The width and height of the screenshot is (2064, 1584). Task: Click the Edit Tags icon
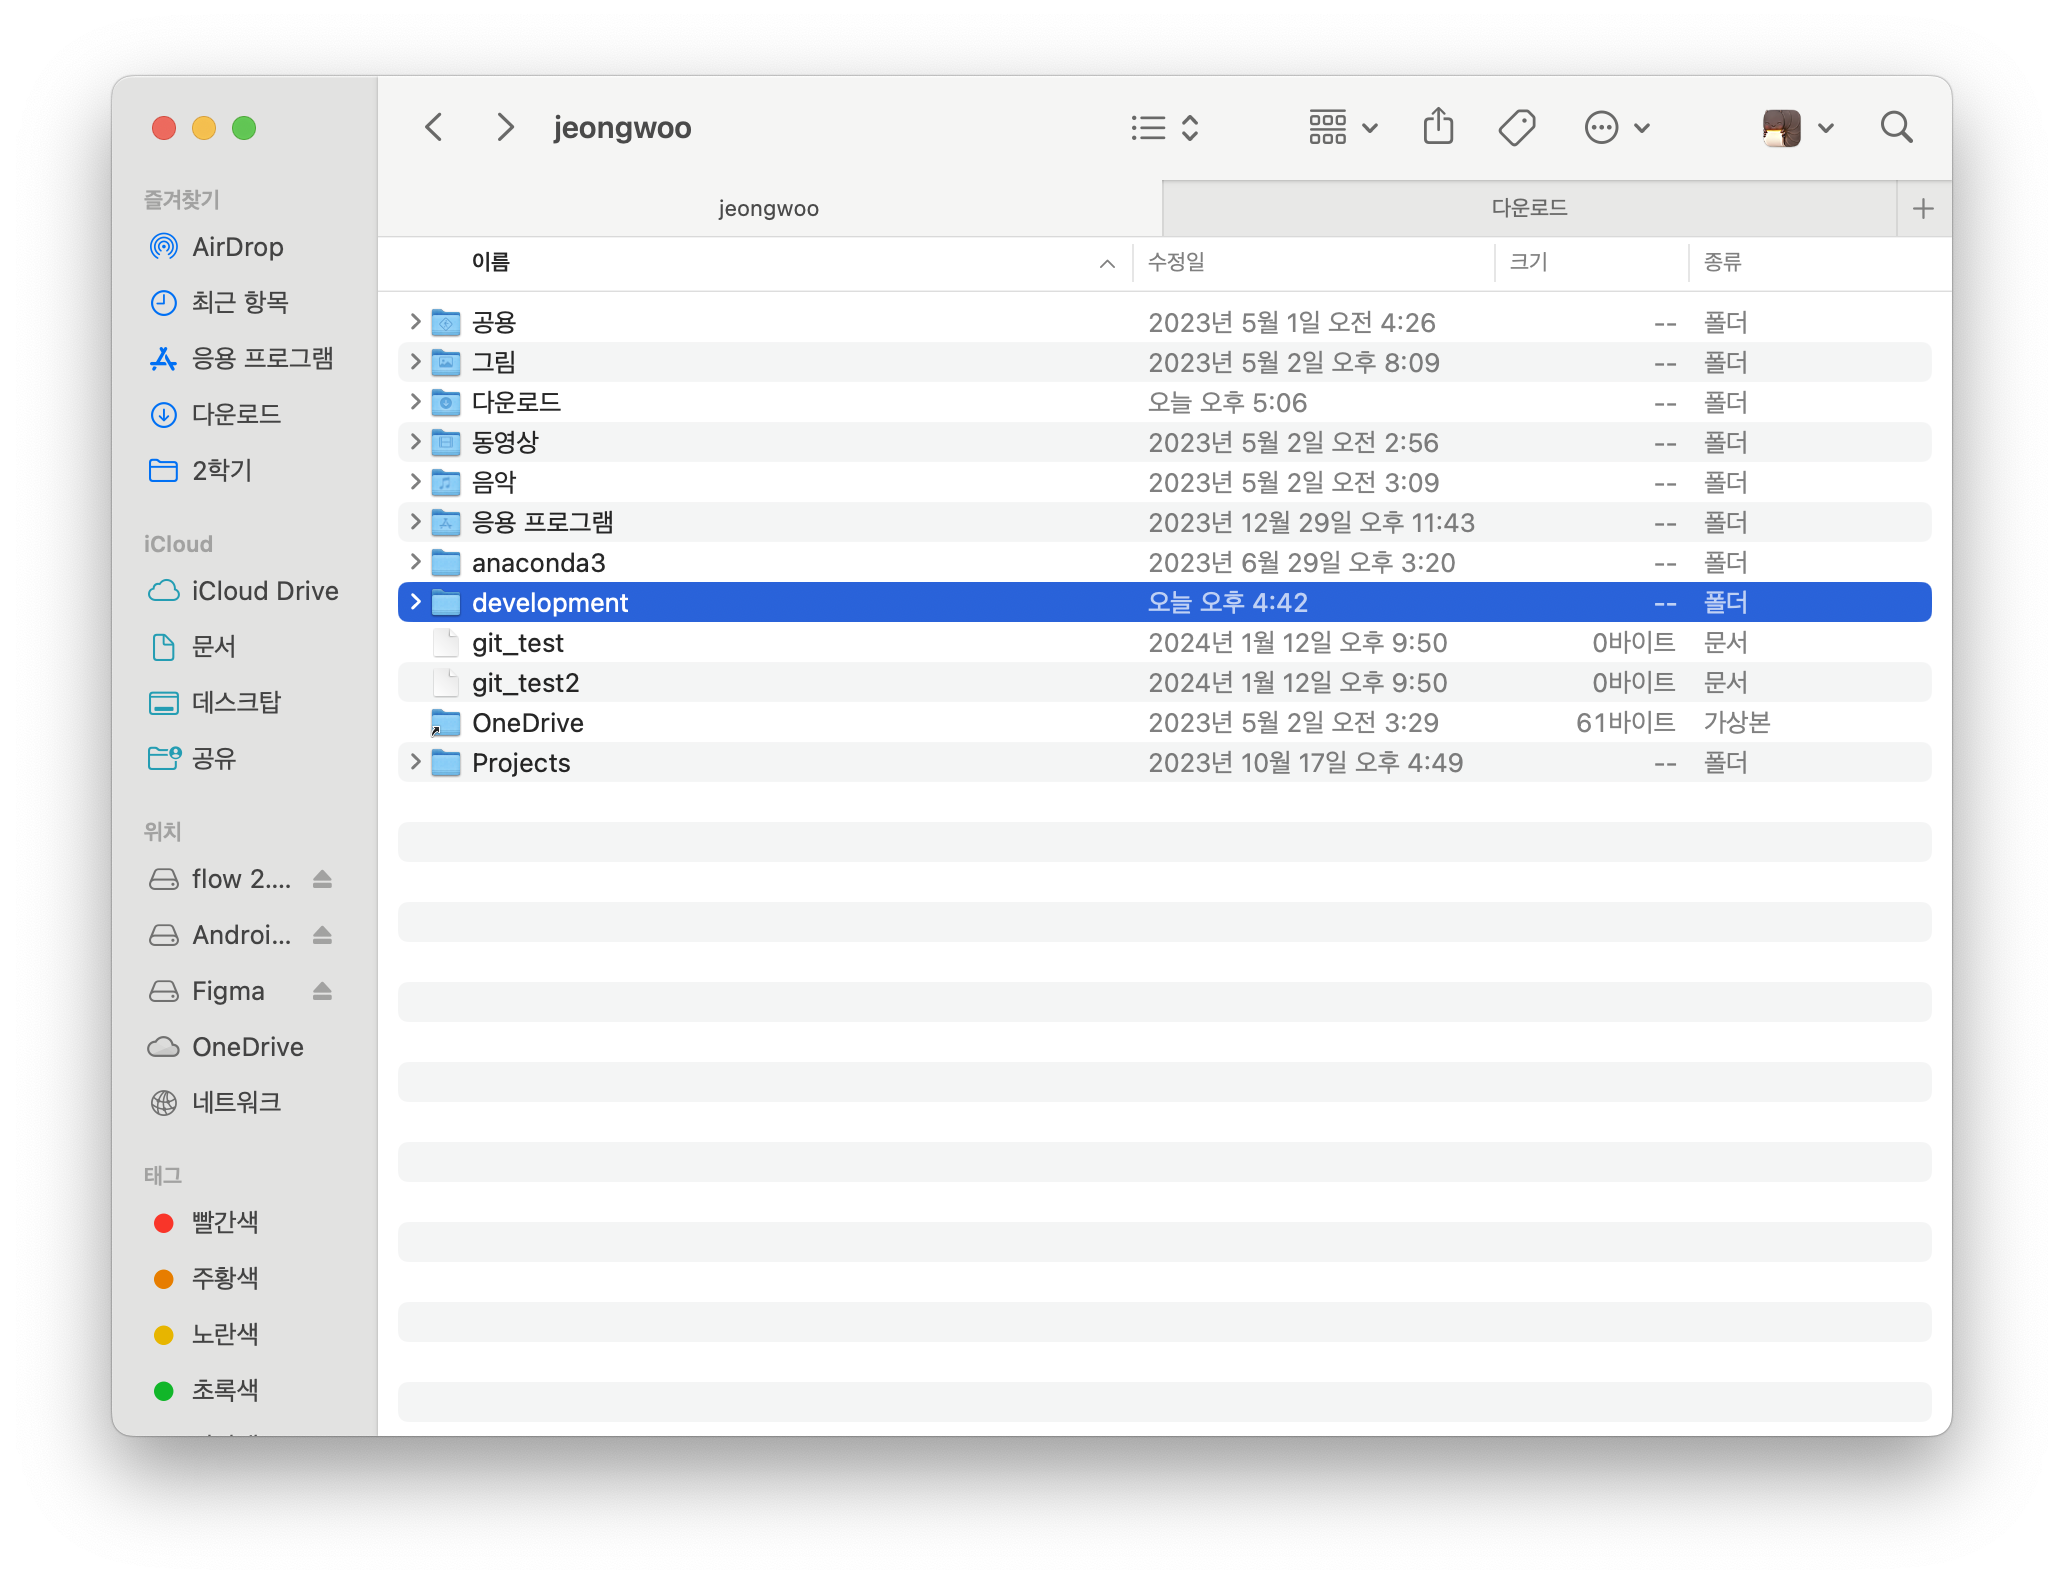[1516, 127]
